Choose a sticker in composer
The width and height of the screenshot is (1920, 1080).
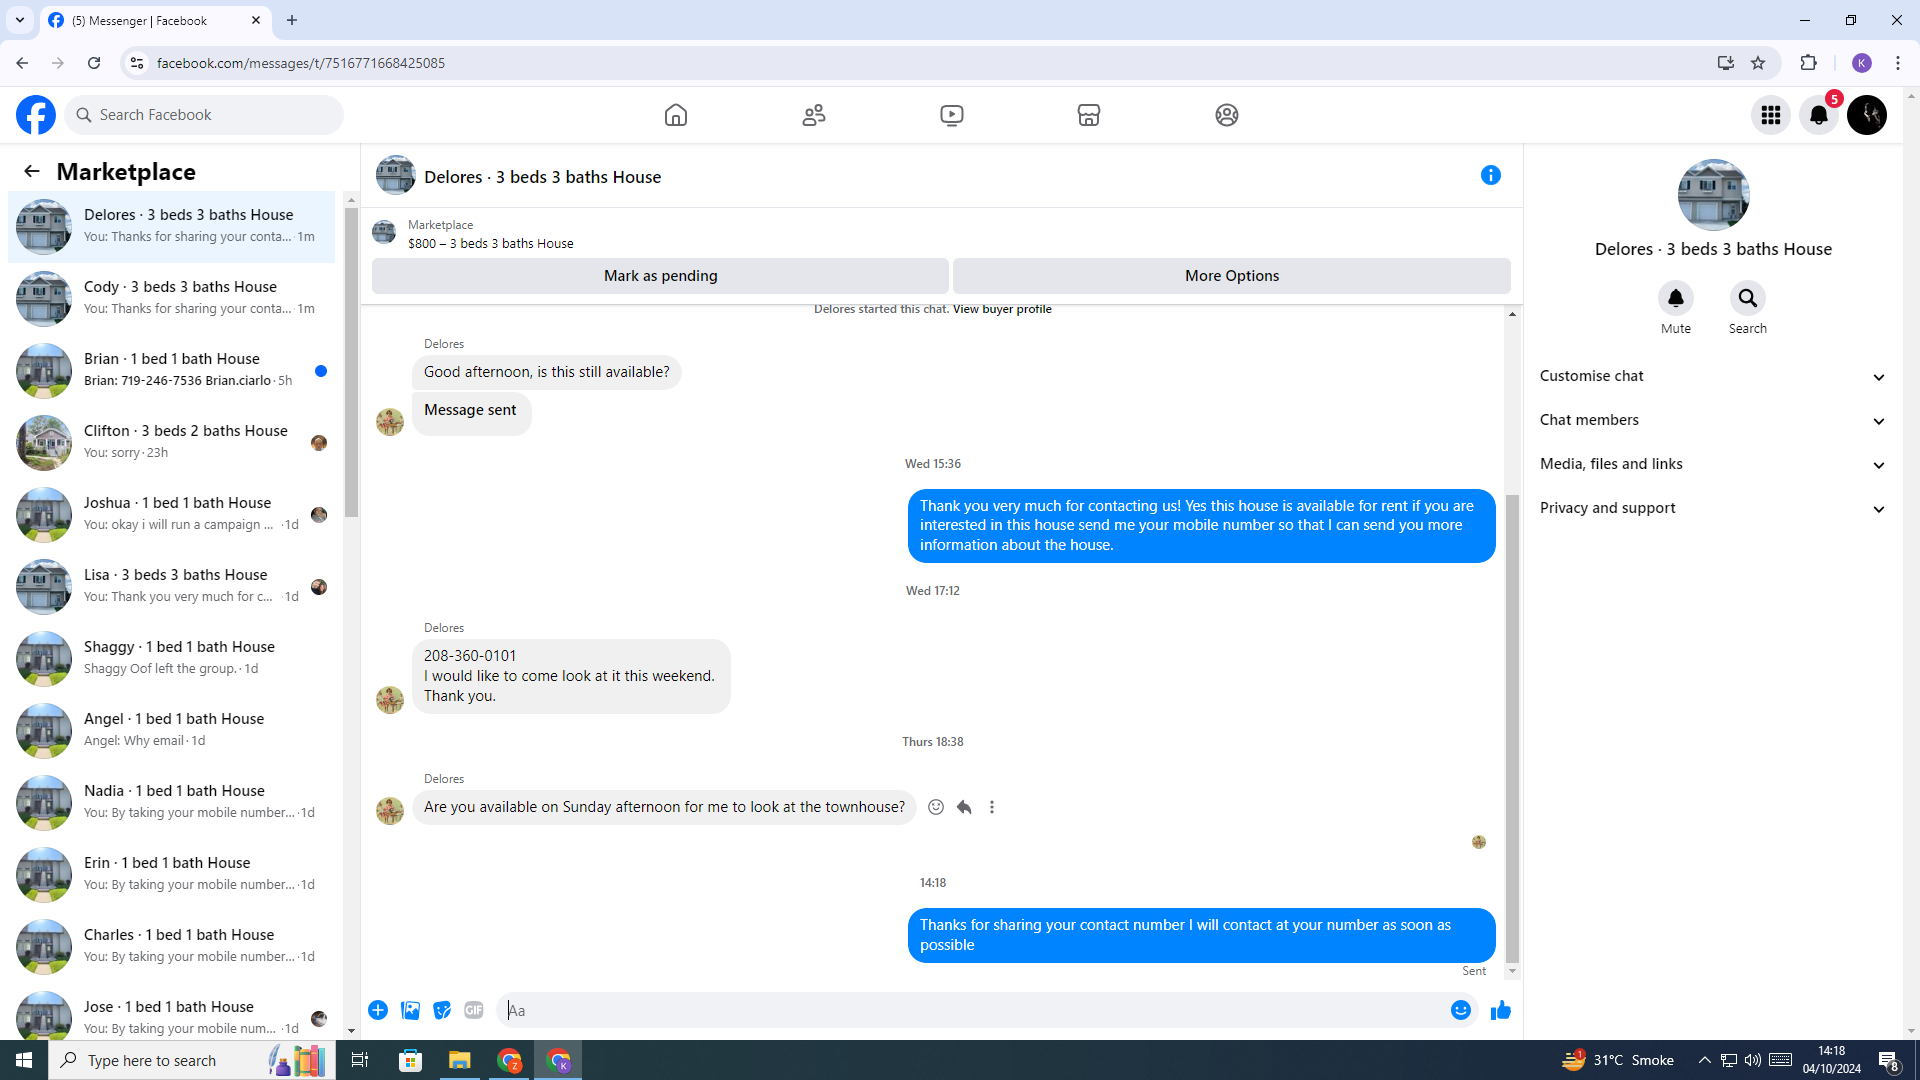(442, 1010)
